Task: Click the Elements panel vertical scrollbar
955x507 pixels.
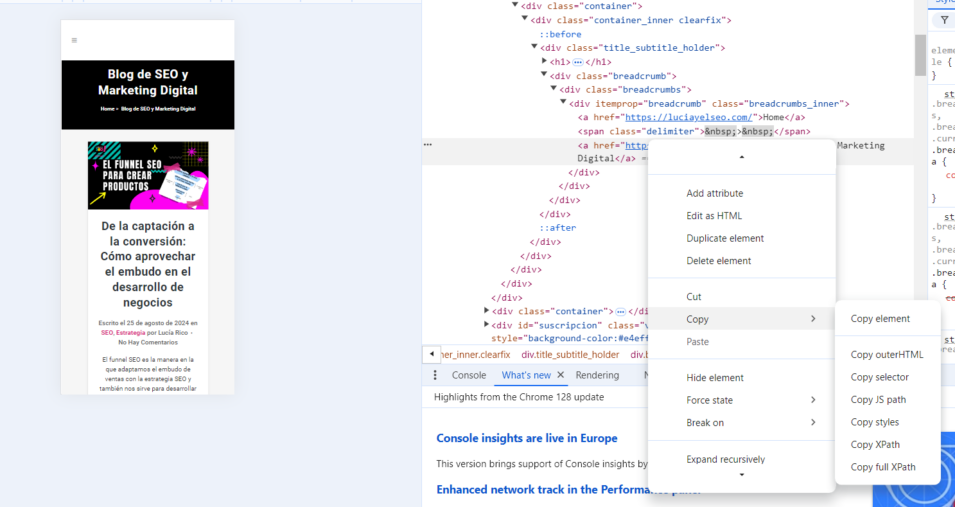Action: 920,55
